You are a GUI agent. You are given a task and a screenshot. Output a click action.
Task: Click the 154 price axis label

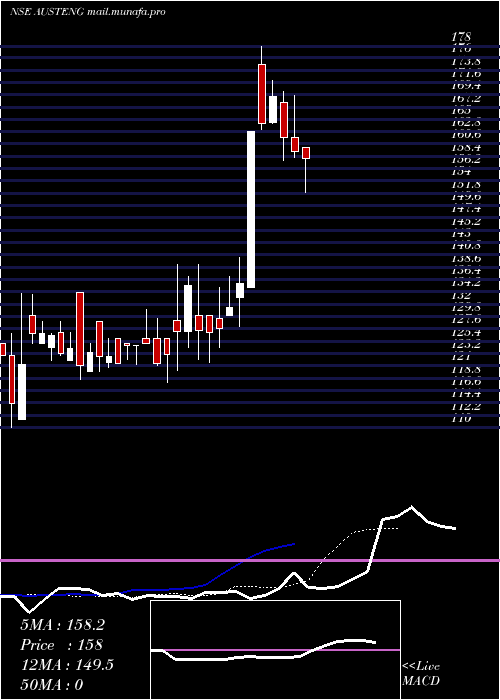pyautogui.click(x=461, y=172)
